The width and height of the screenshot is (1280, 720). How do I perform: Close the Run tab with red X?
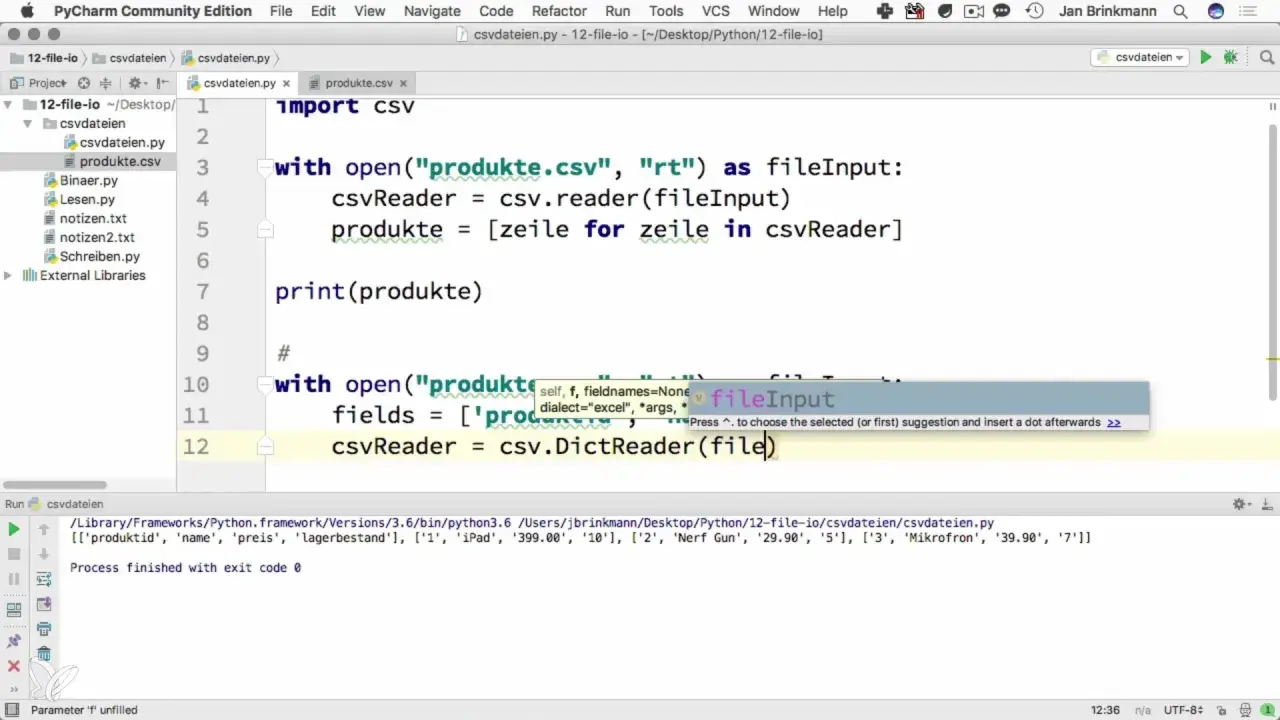coord(14,666)
